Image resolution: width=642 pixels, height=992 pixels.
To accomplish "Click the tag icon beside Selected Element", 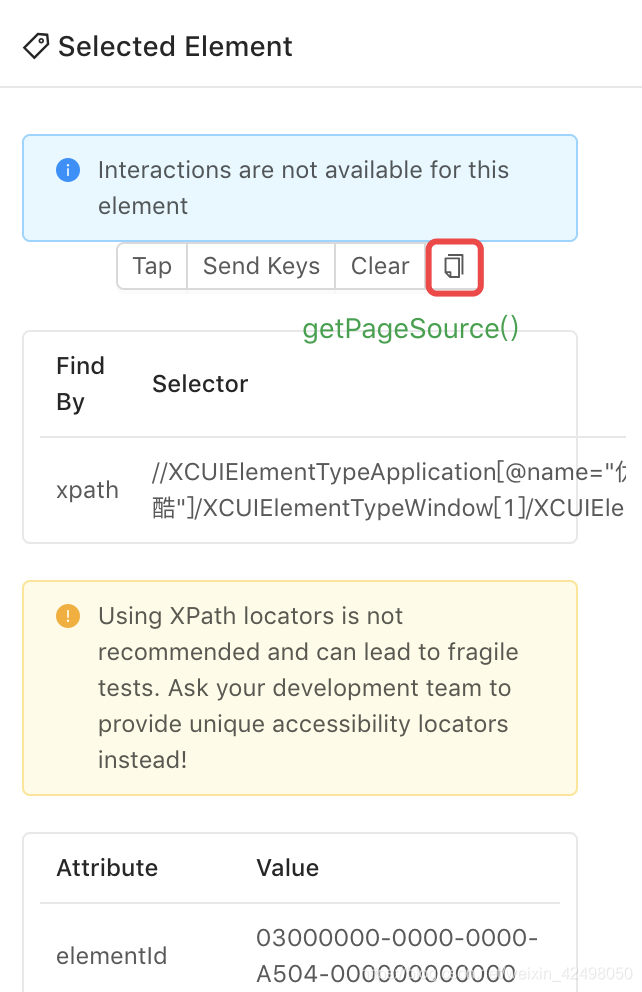I will pos(37,46).
